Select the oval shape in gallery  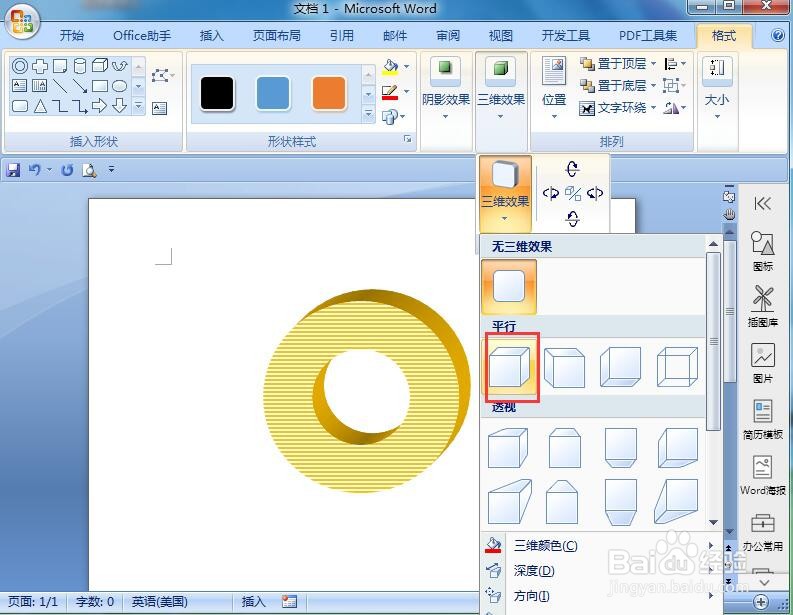119,86
